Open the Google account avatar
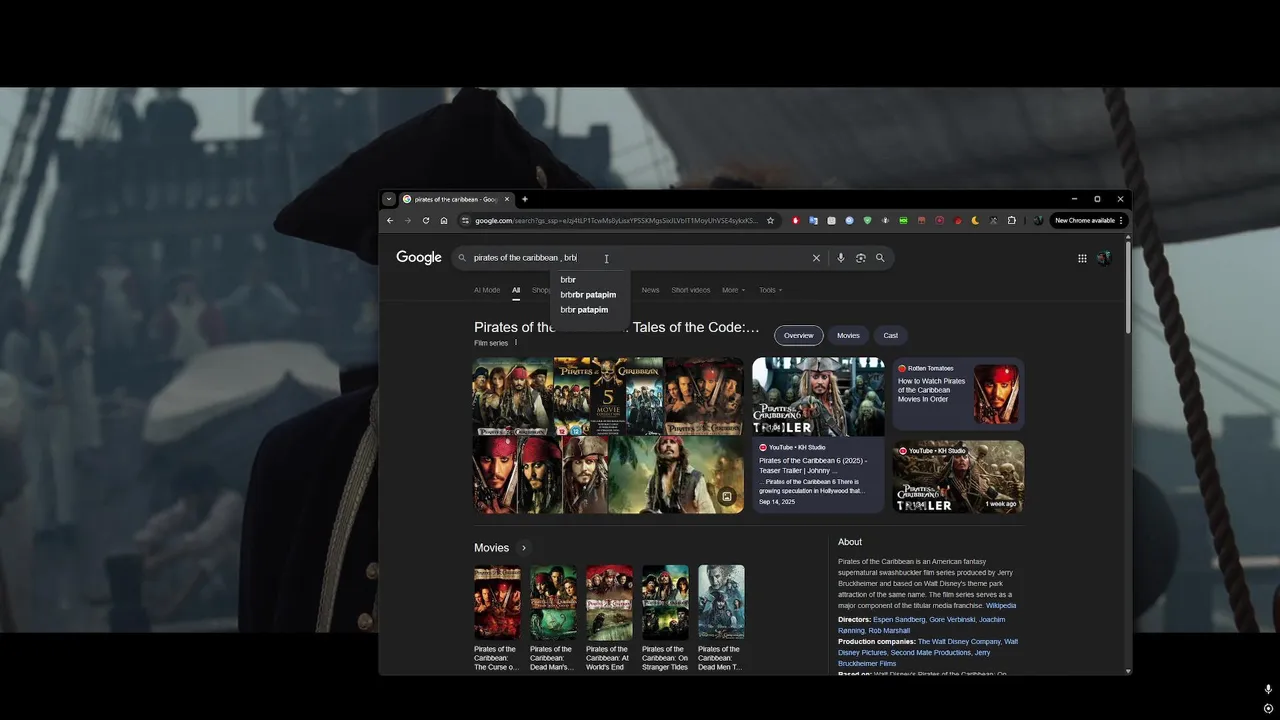This screenshot has width=1280, height=720. (x=1104, y=258)
